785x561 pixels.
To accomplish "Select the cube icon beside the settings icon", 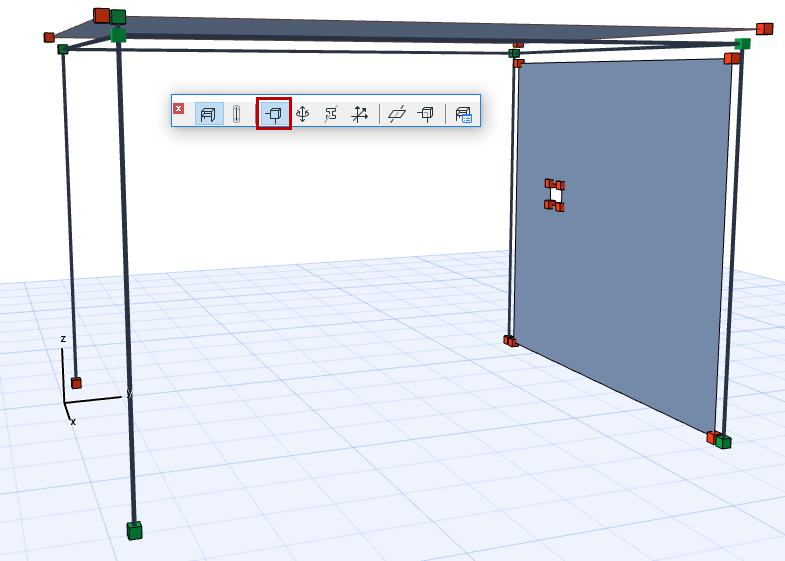I will click(x=426, y=114).
